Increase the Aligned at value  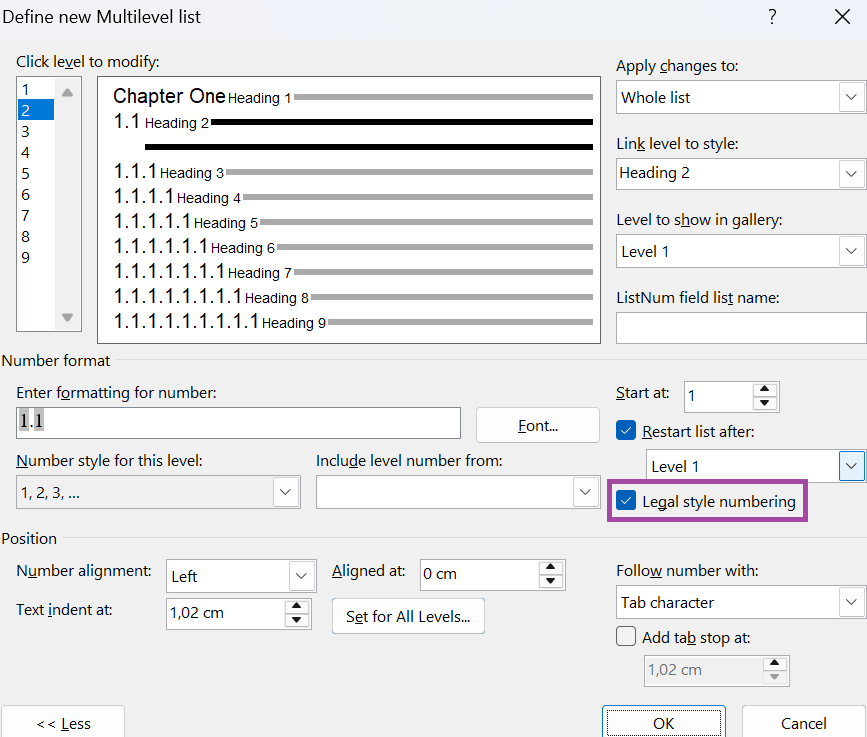click(x=551, y=567)
